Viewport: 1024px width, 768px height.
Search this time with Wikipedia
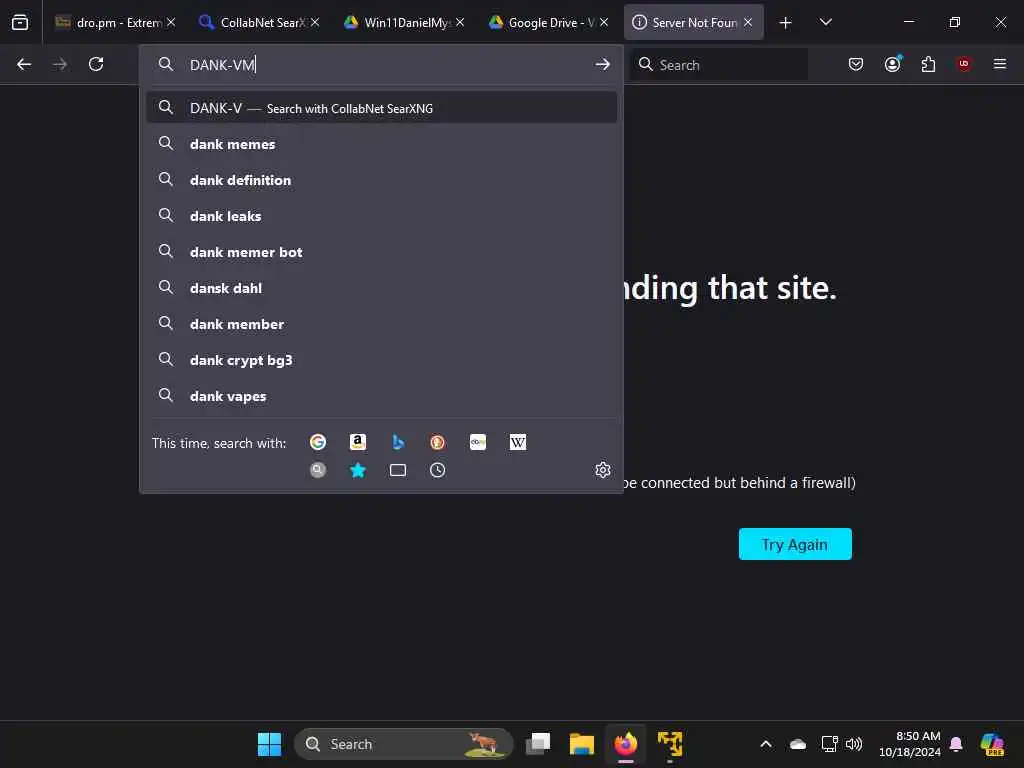click(x=517, y=442)
